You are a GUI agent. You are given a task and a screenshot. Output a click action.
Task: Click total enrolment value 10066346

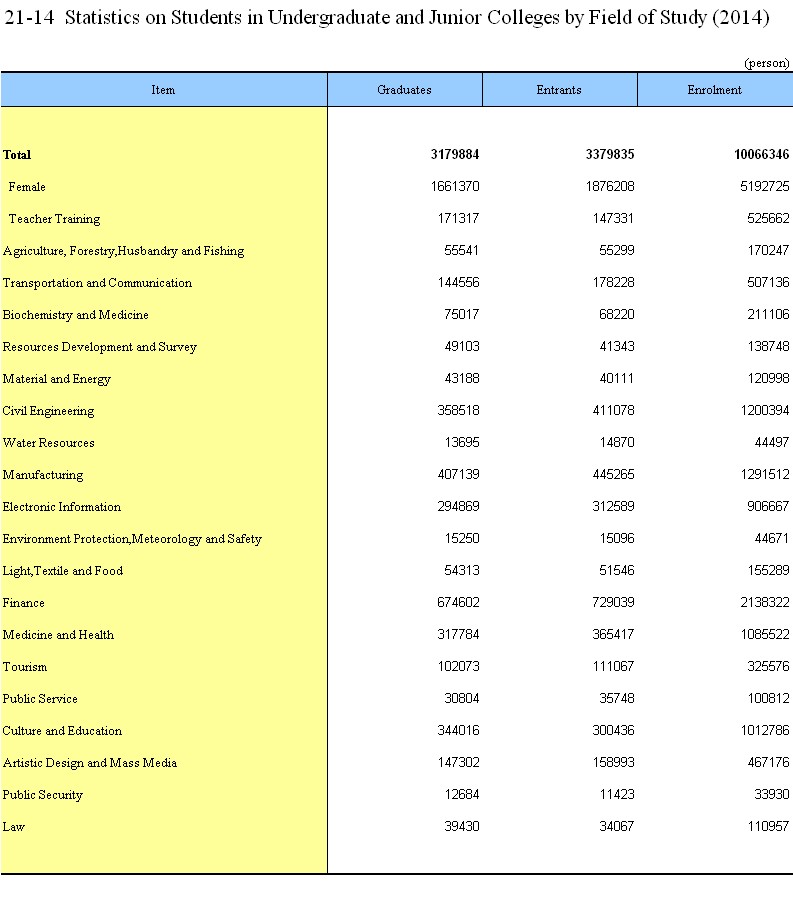[762, 154]
